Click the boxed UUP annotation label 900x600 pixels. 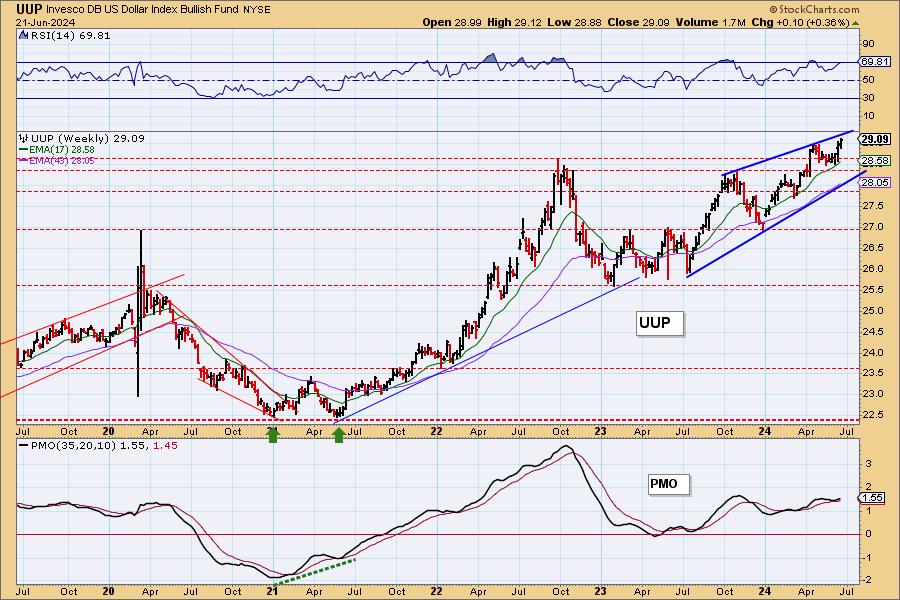point(660,323)
